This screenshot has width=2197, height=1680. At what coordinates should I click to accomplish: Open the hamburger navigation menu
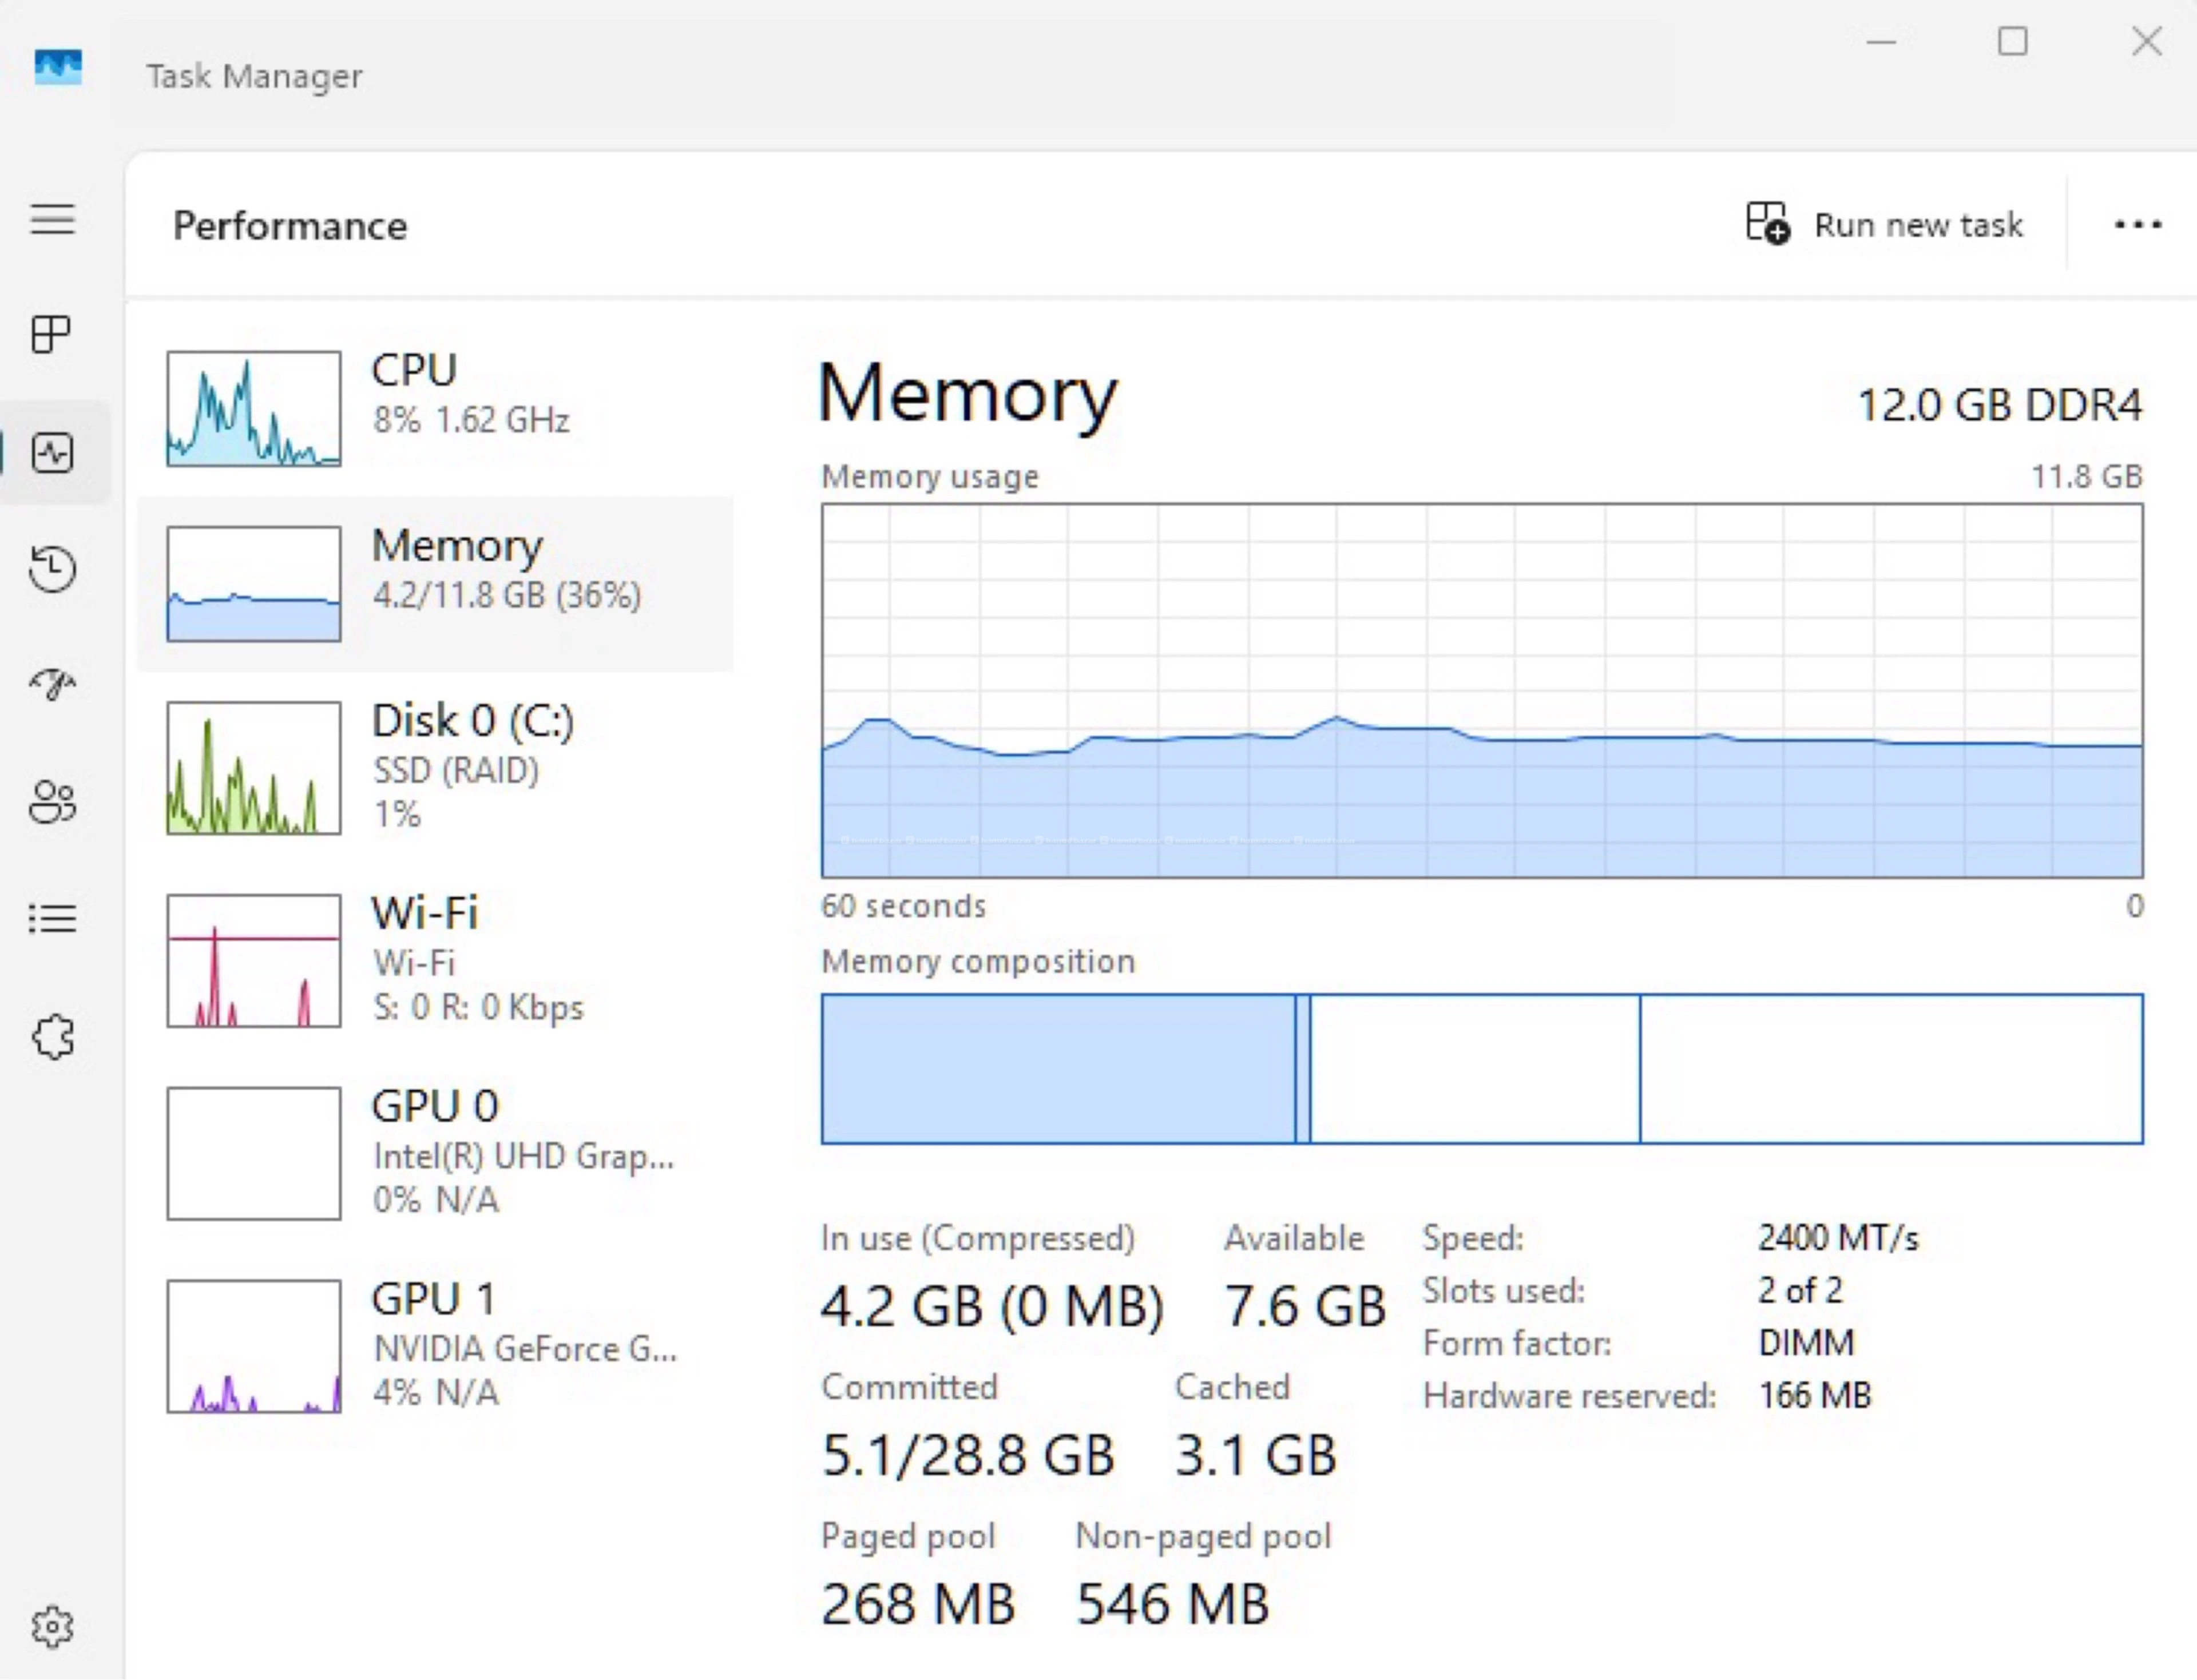tap(52, 219)
